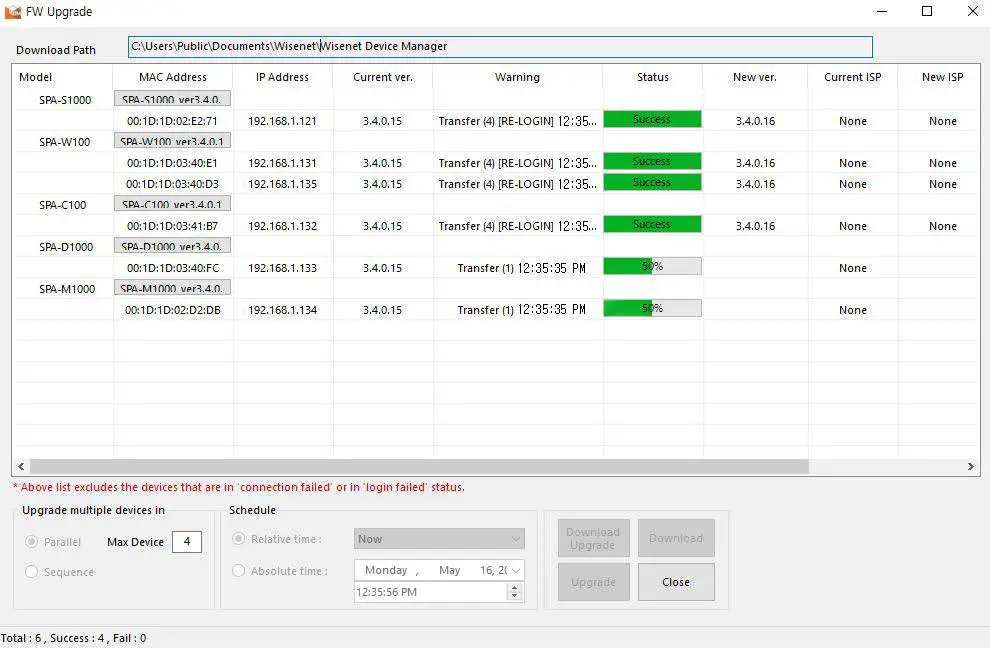Decrease the time with the down spinner arrow
The image size is (990, 648).
pos(515,596)
